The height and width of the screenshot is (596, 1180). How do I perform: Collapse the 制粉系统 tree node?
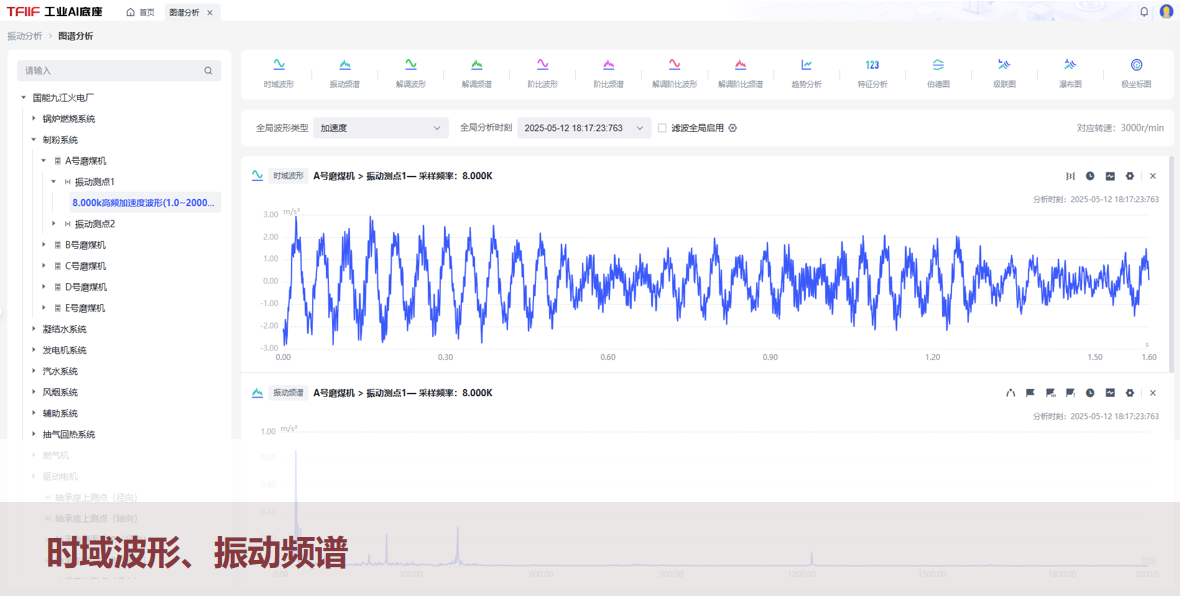(33, 140)
